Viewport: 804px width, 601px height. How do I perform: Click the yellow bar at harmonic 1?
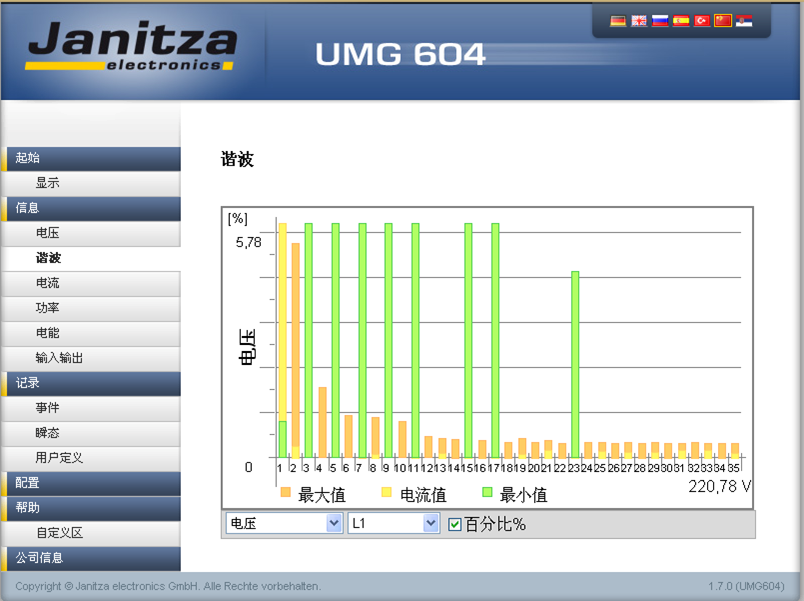pyautogui.click(x=283, y=322)
